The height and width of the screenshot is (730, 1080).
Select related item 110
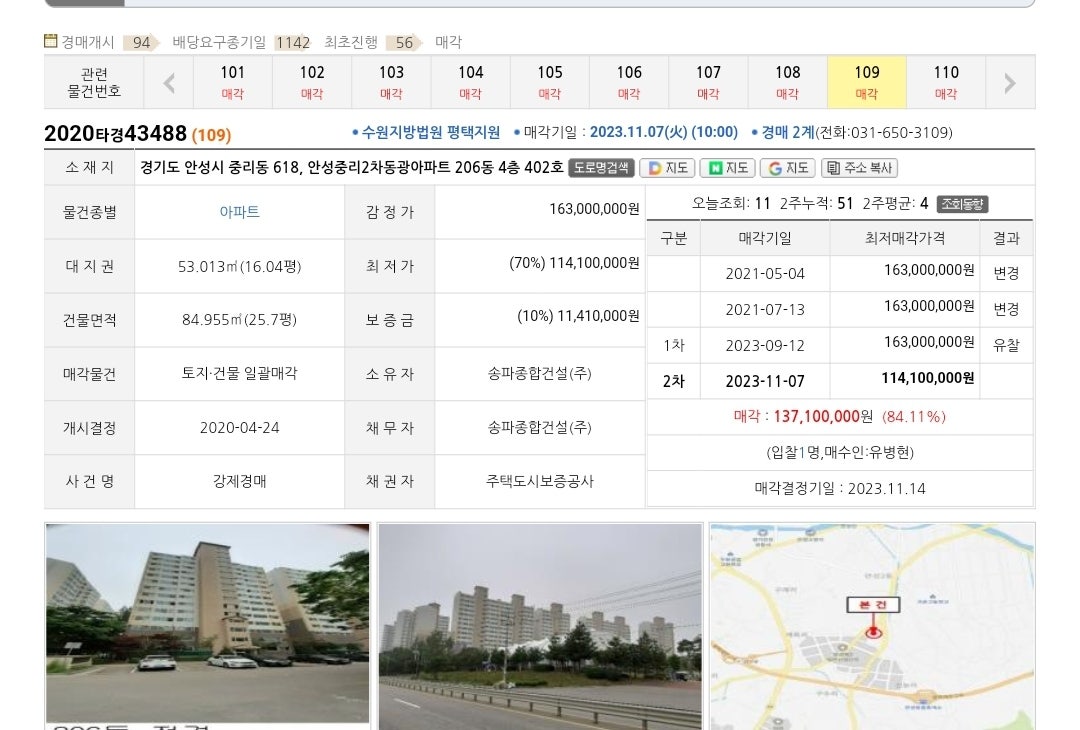(x=946, y=82)
